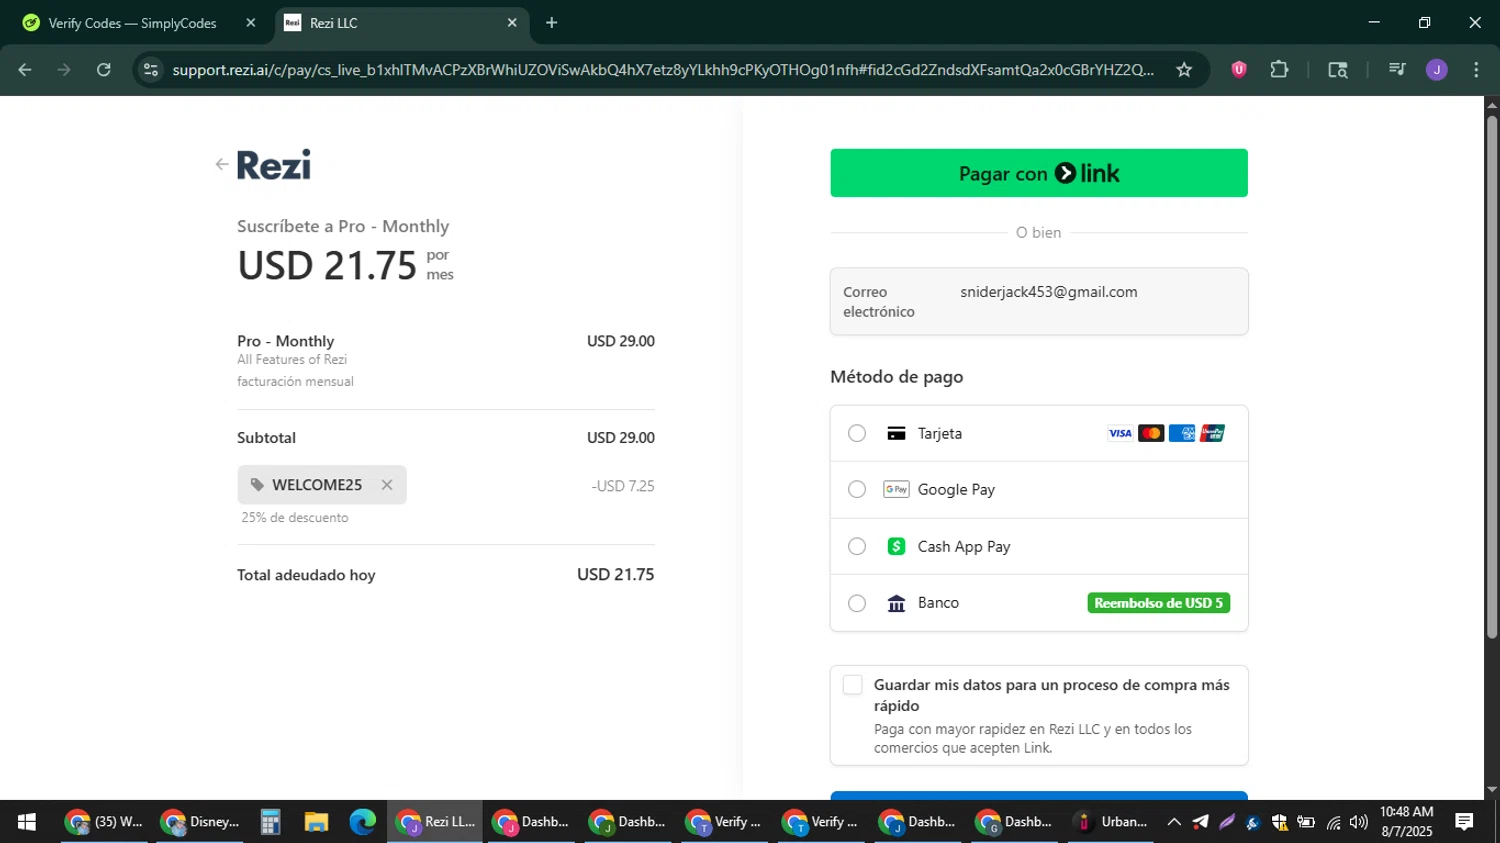The height and width of the screenshot is (843, 1500).
Task: Click the Pagar con link button
Action: [x=1039, y=173]
